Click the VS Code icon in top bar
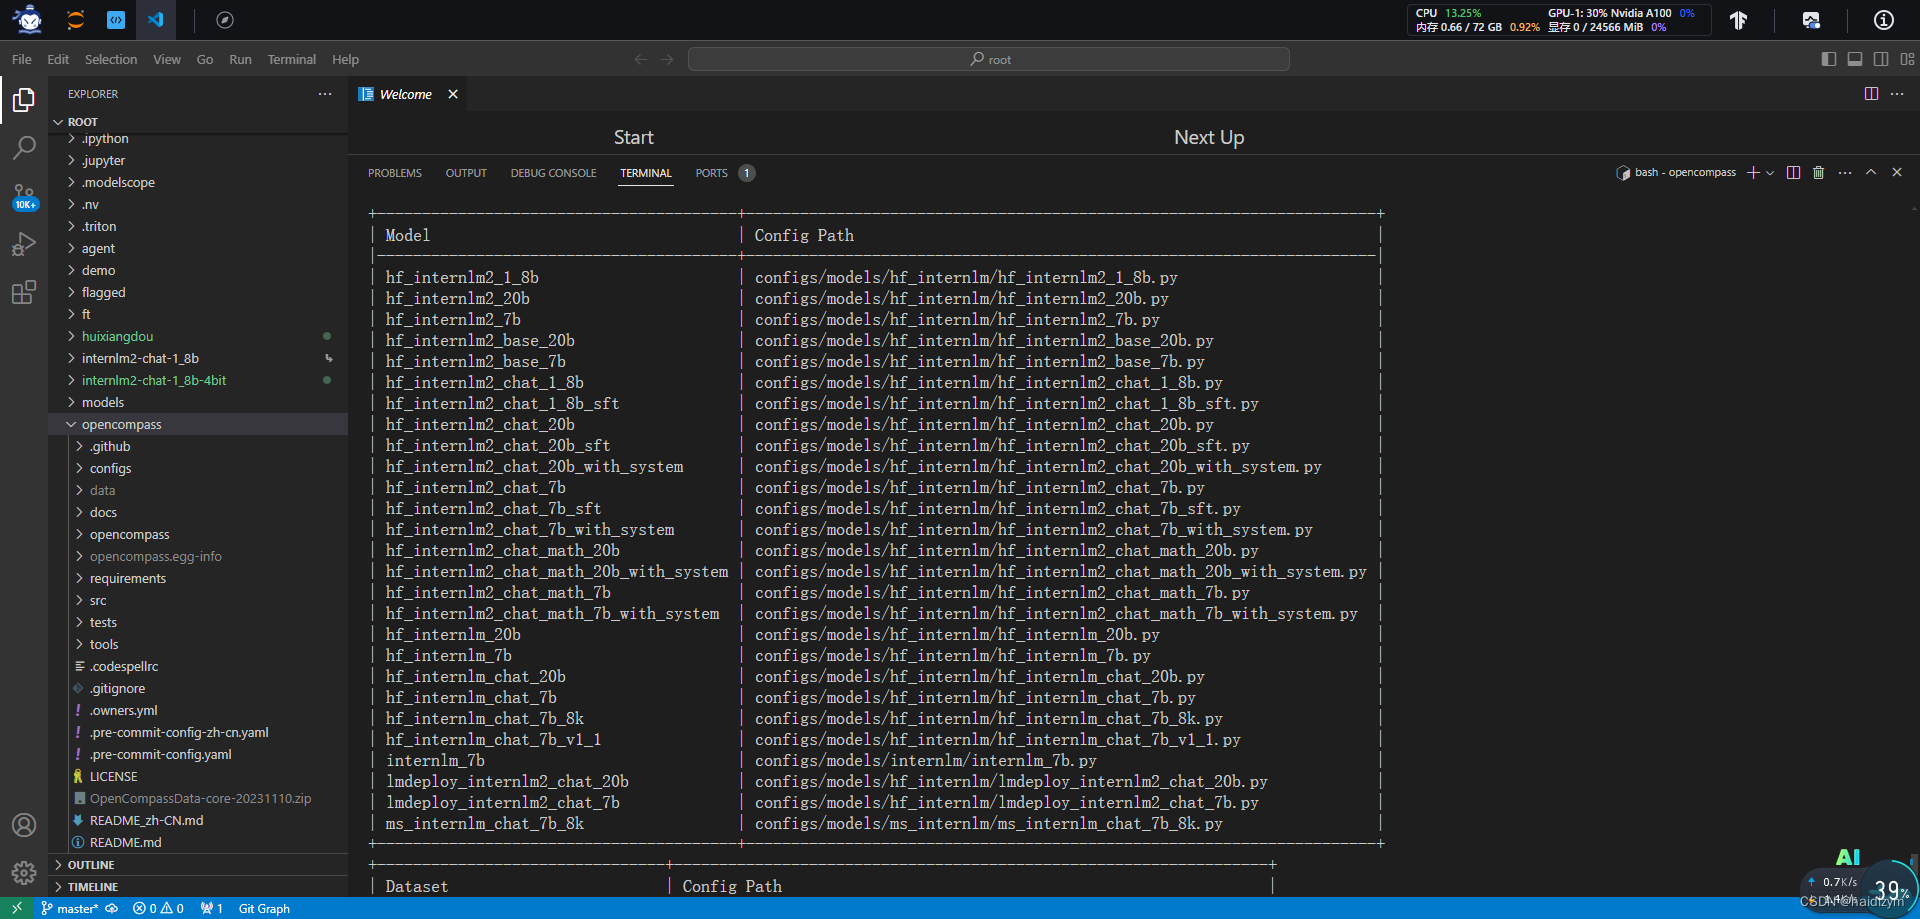This screenshot has width=1920, height=919. 156,19
